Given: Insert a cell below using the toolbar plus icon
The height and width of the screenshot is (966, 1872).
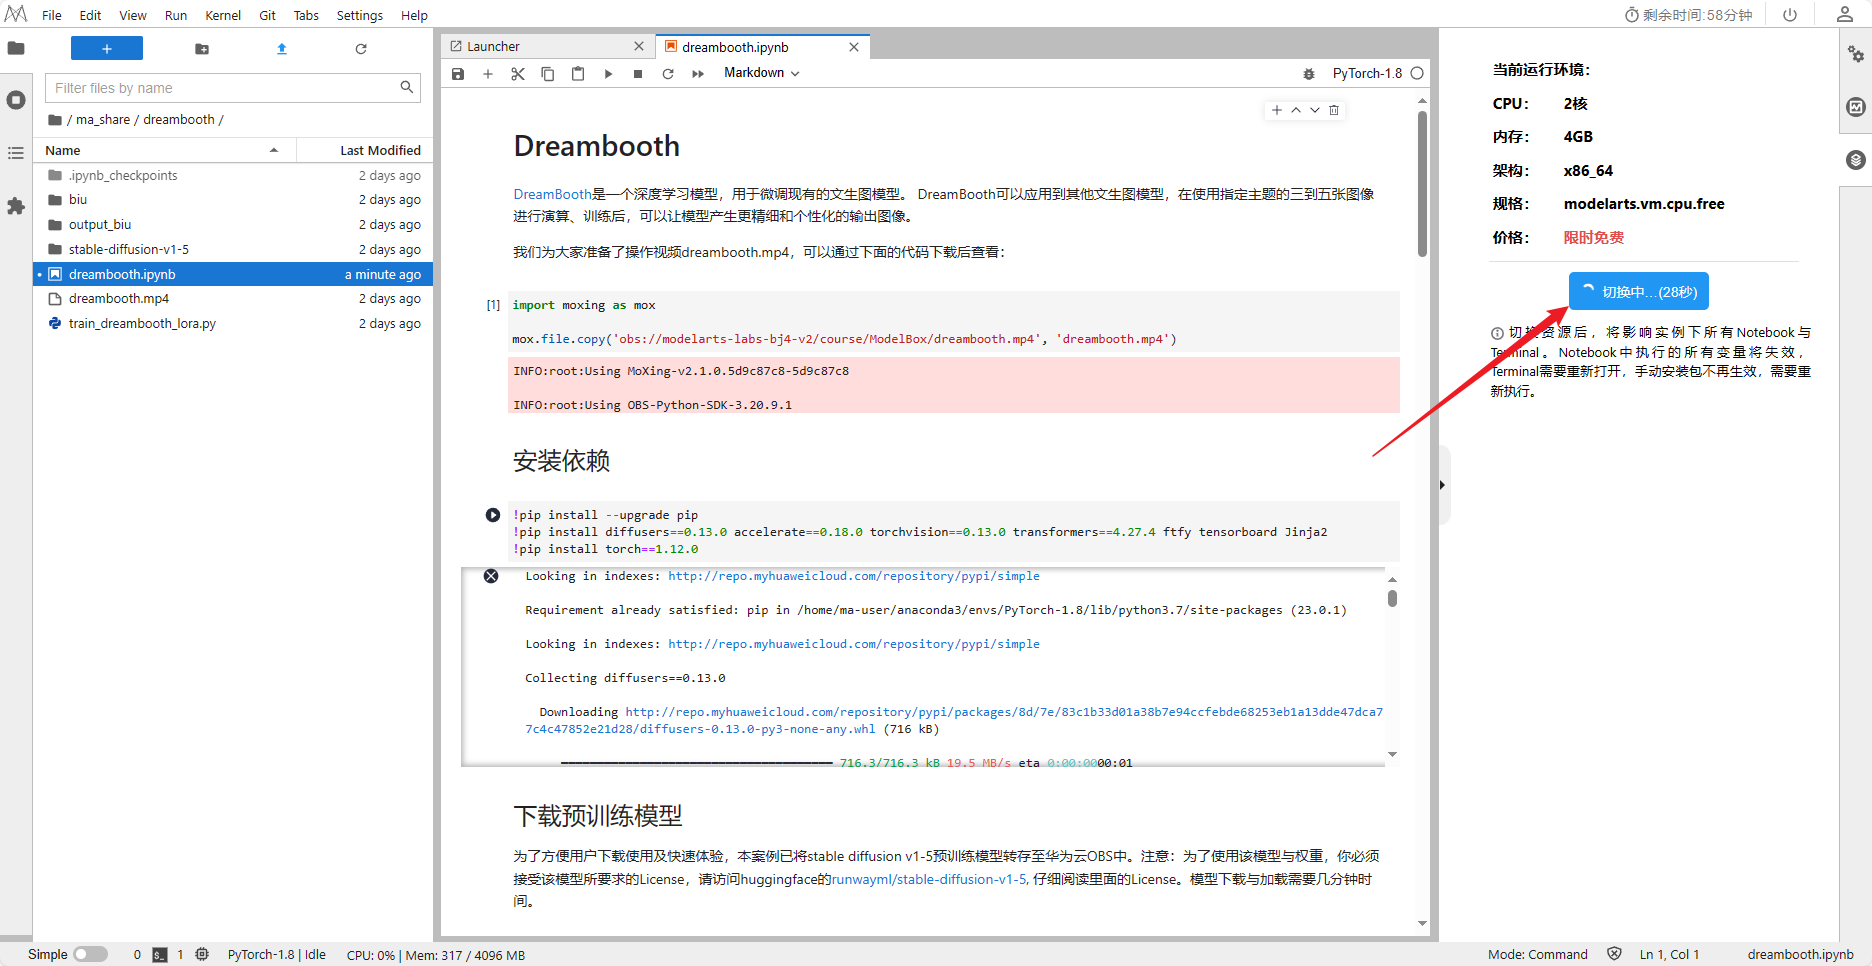Looking at the screenshot, I should point(488,74).
